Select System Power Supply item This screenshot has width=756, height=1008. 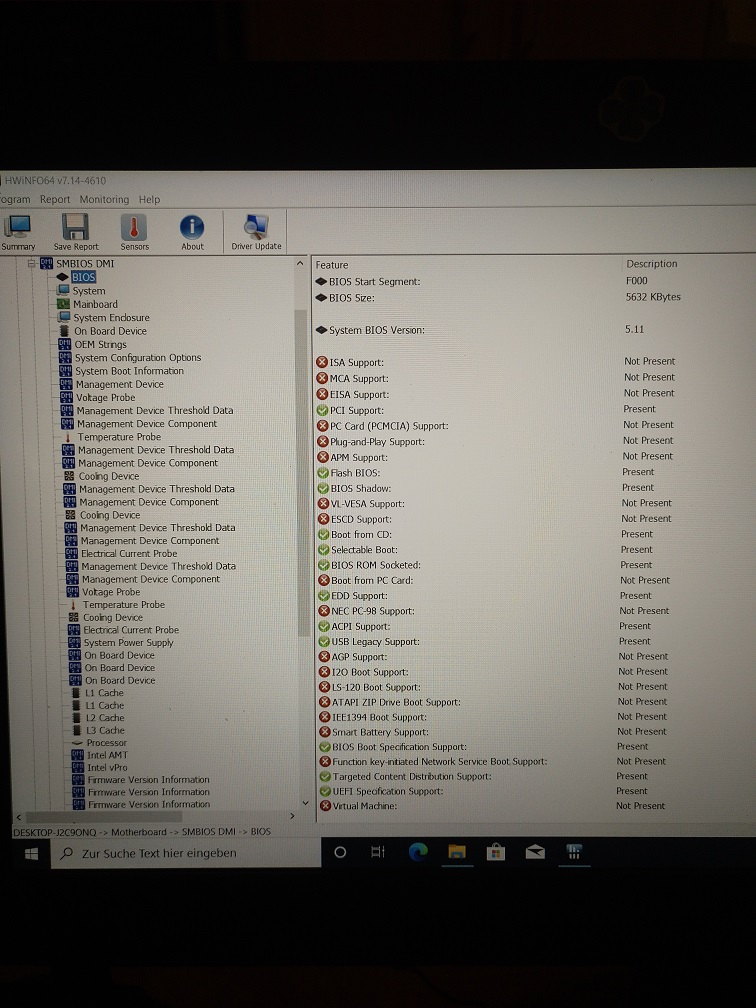click(129, 643)
